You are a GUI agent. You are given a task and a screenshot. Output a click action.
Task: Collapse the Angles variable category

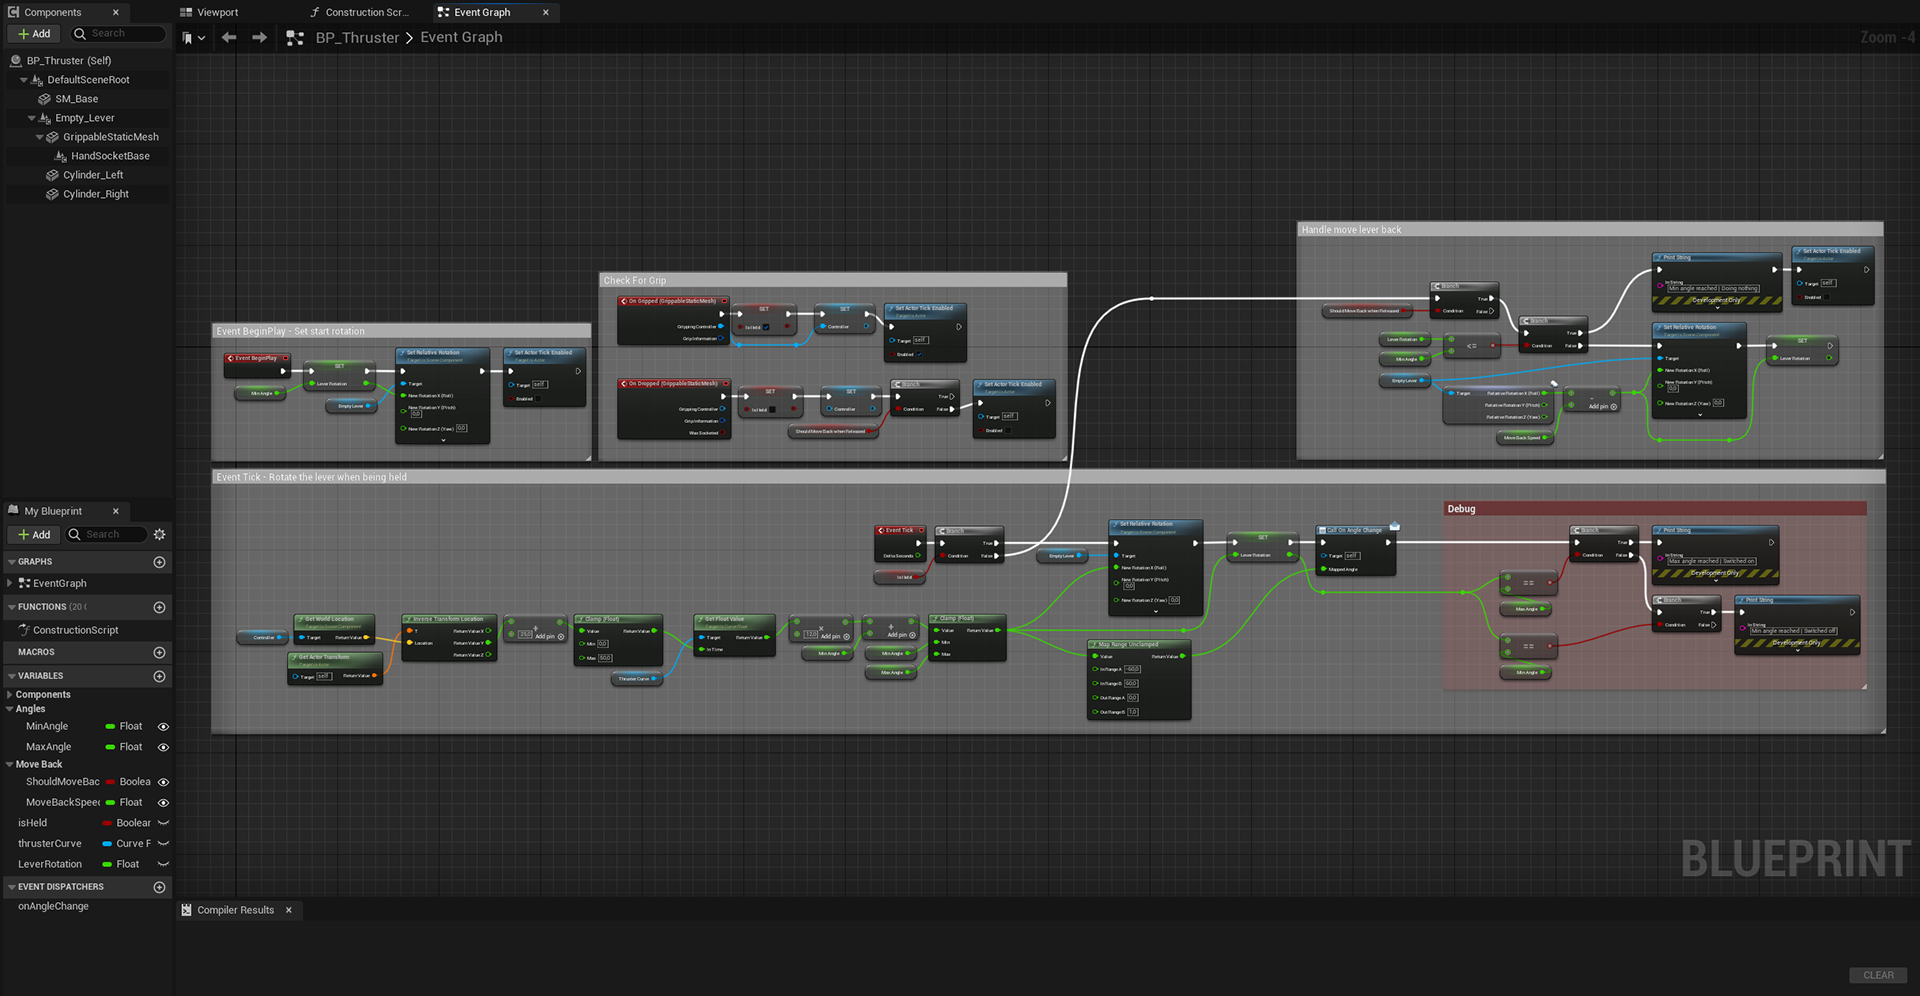(x=10, y=709)
